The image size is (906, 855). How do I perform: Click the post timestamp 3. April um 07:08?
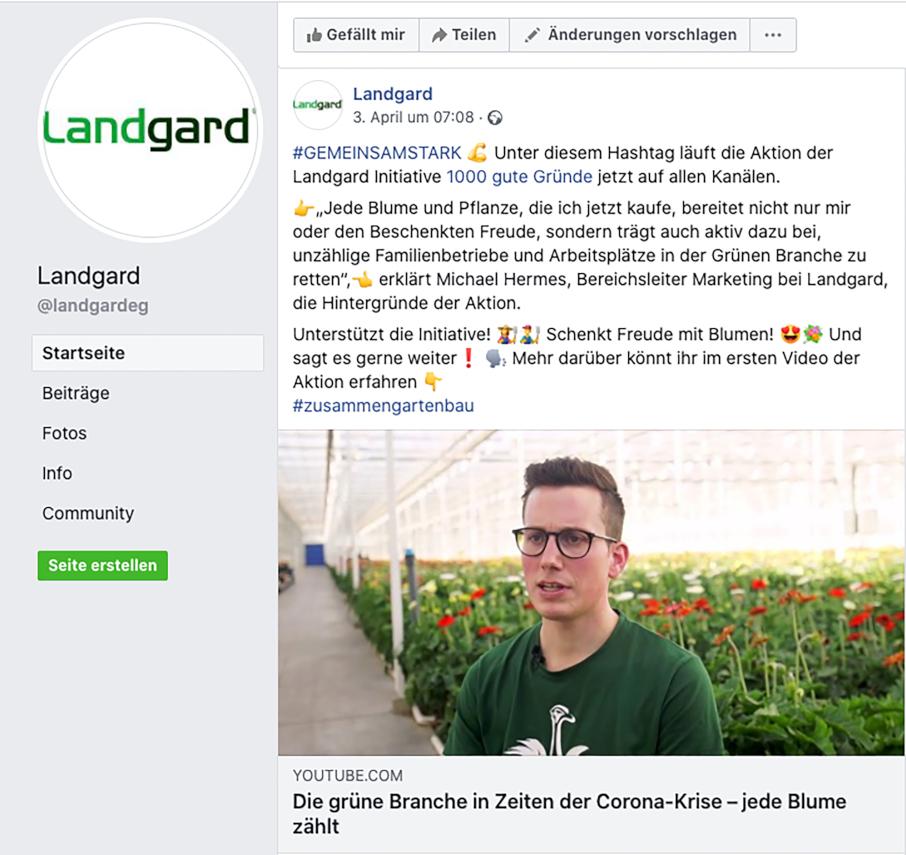click(413, 117)
